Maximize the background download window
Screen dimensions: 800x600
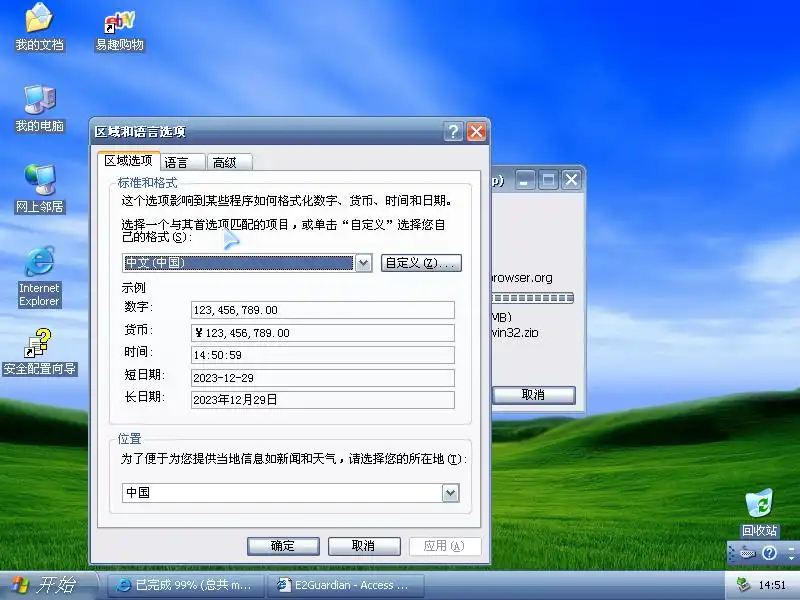click(548, 180)
